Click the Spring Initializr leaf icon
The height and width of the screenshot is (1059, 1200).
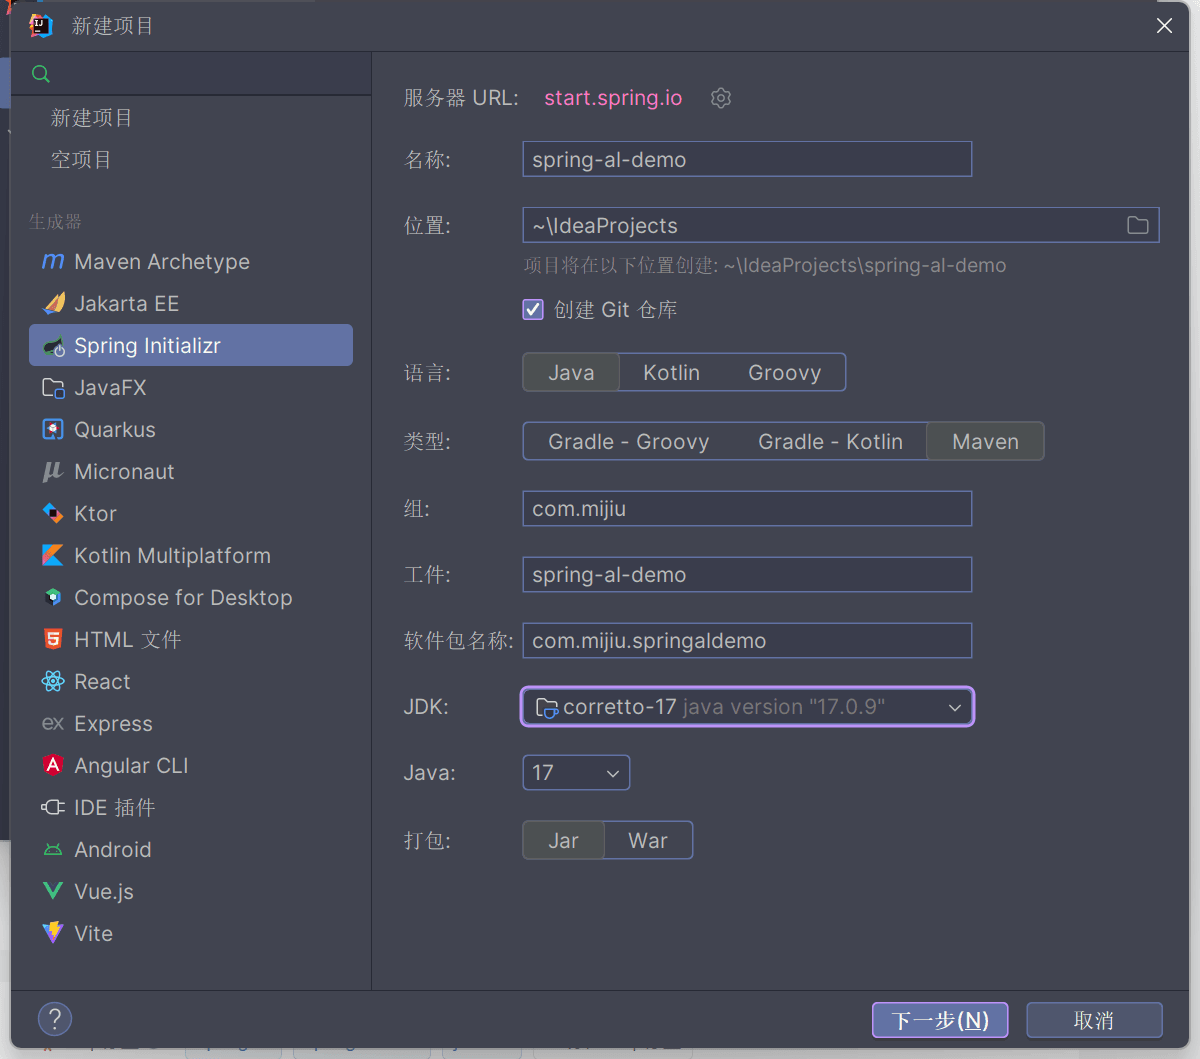coord(53,346)
